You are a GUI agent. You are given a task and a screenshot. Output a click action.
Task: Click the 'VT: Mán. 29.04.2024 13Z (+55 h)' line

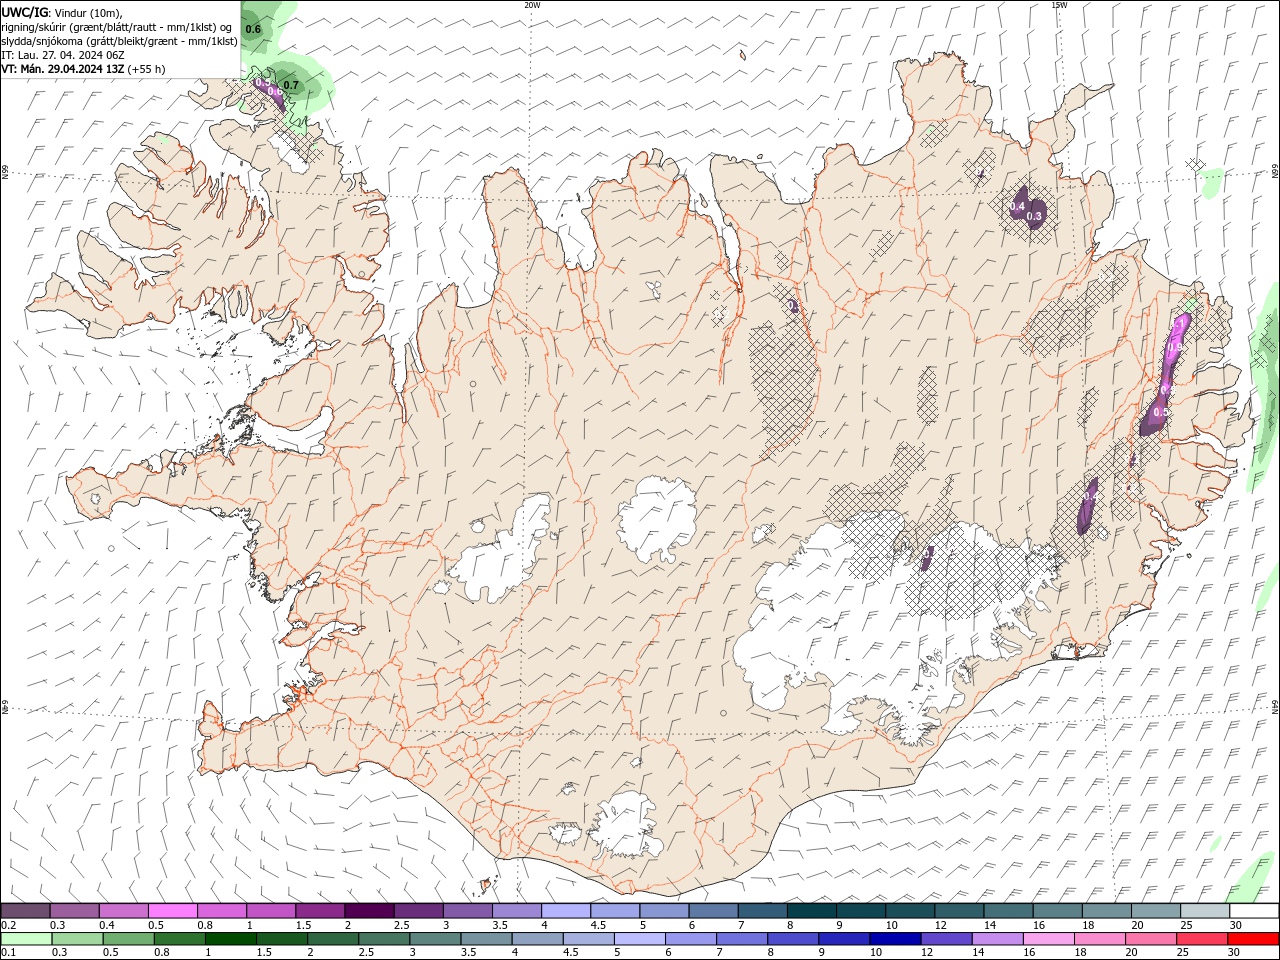(84, 69)
